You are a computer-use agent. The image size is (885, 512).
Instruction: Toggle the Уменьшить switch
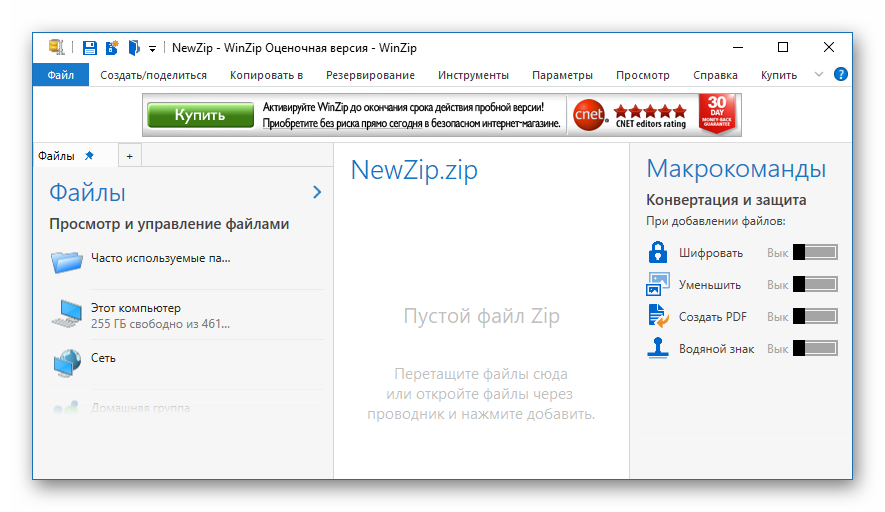point(815,284)
